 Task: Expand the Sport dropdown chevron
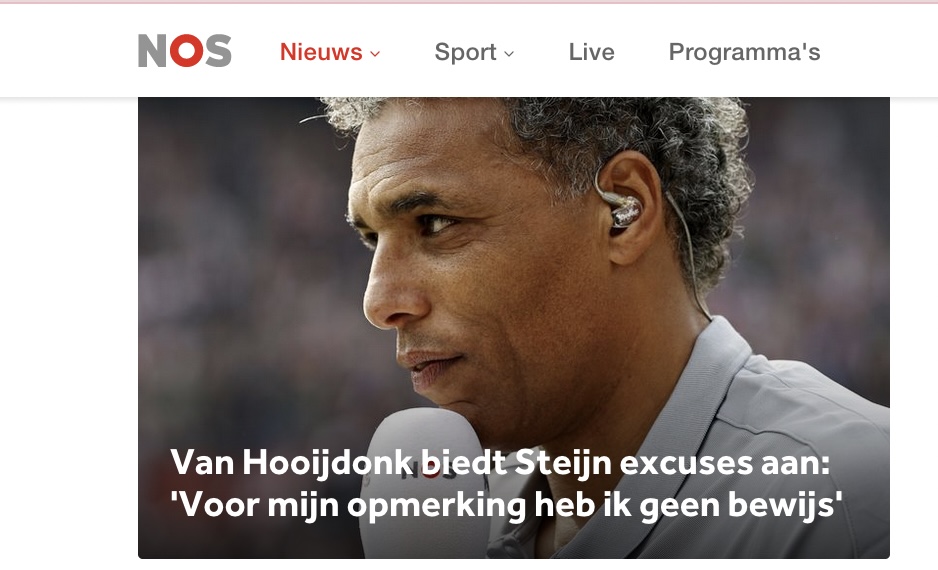509,54
